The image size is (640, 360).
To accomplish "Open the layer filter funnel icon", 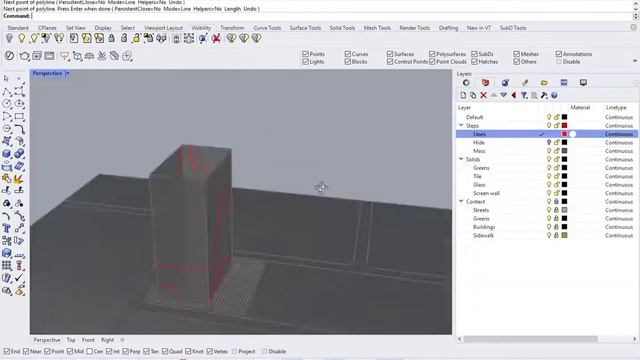I will pos(524,95).
